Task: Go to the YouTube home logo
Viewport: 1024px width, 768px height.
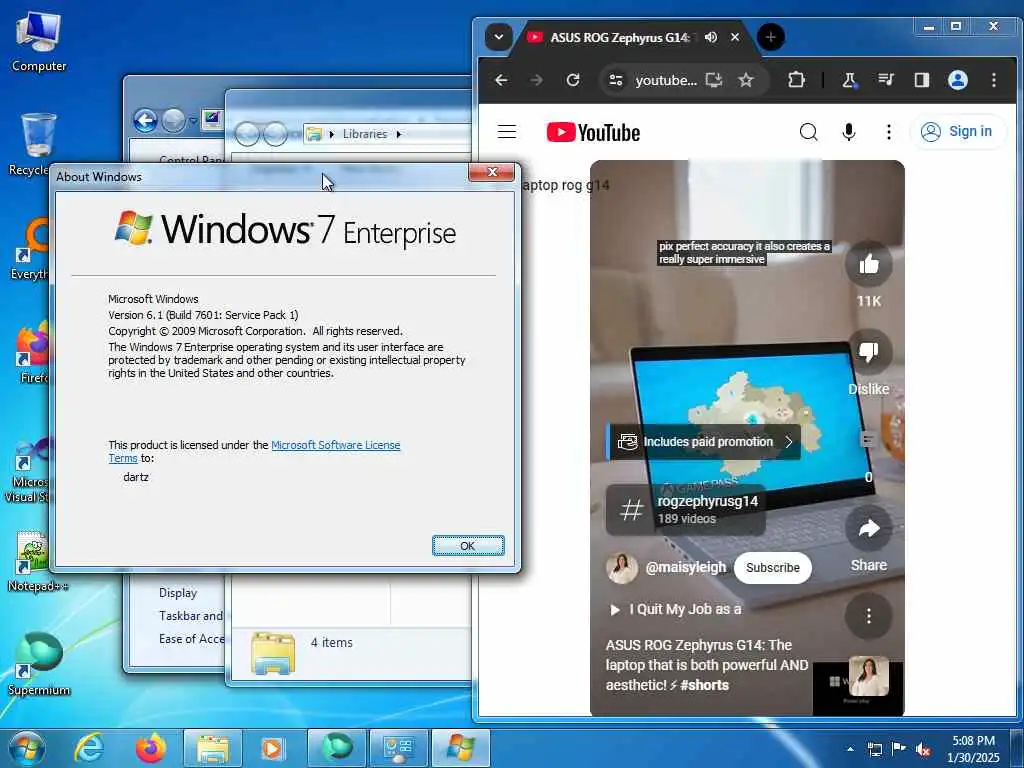Action: [593, 132]
